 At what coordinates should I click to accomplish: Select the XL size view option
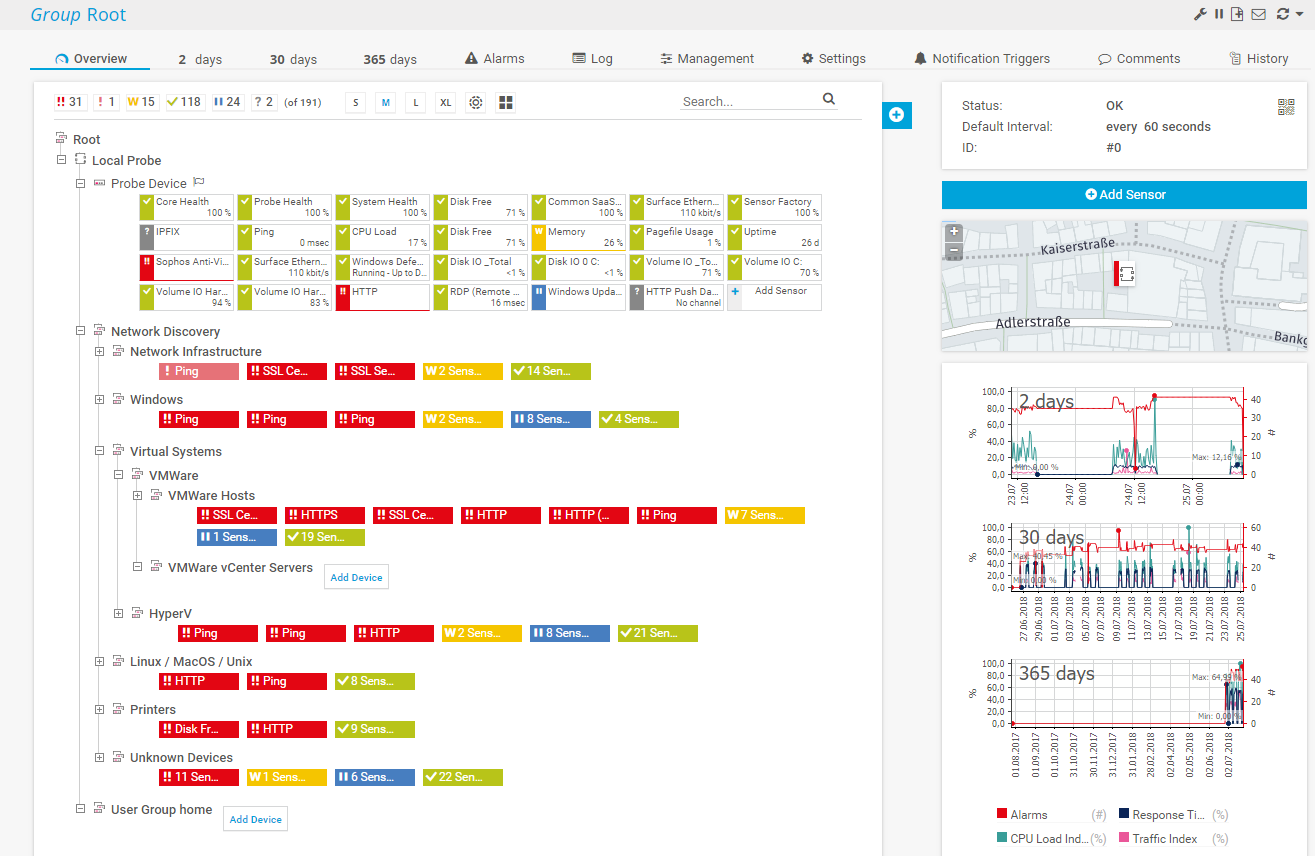pyautogui.click(x=445, y=102)
